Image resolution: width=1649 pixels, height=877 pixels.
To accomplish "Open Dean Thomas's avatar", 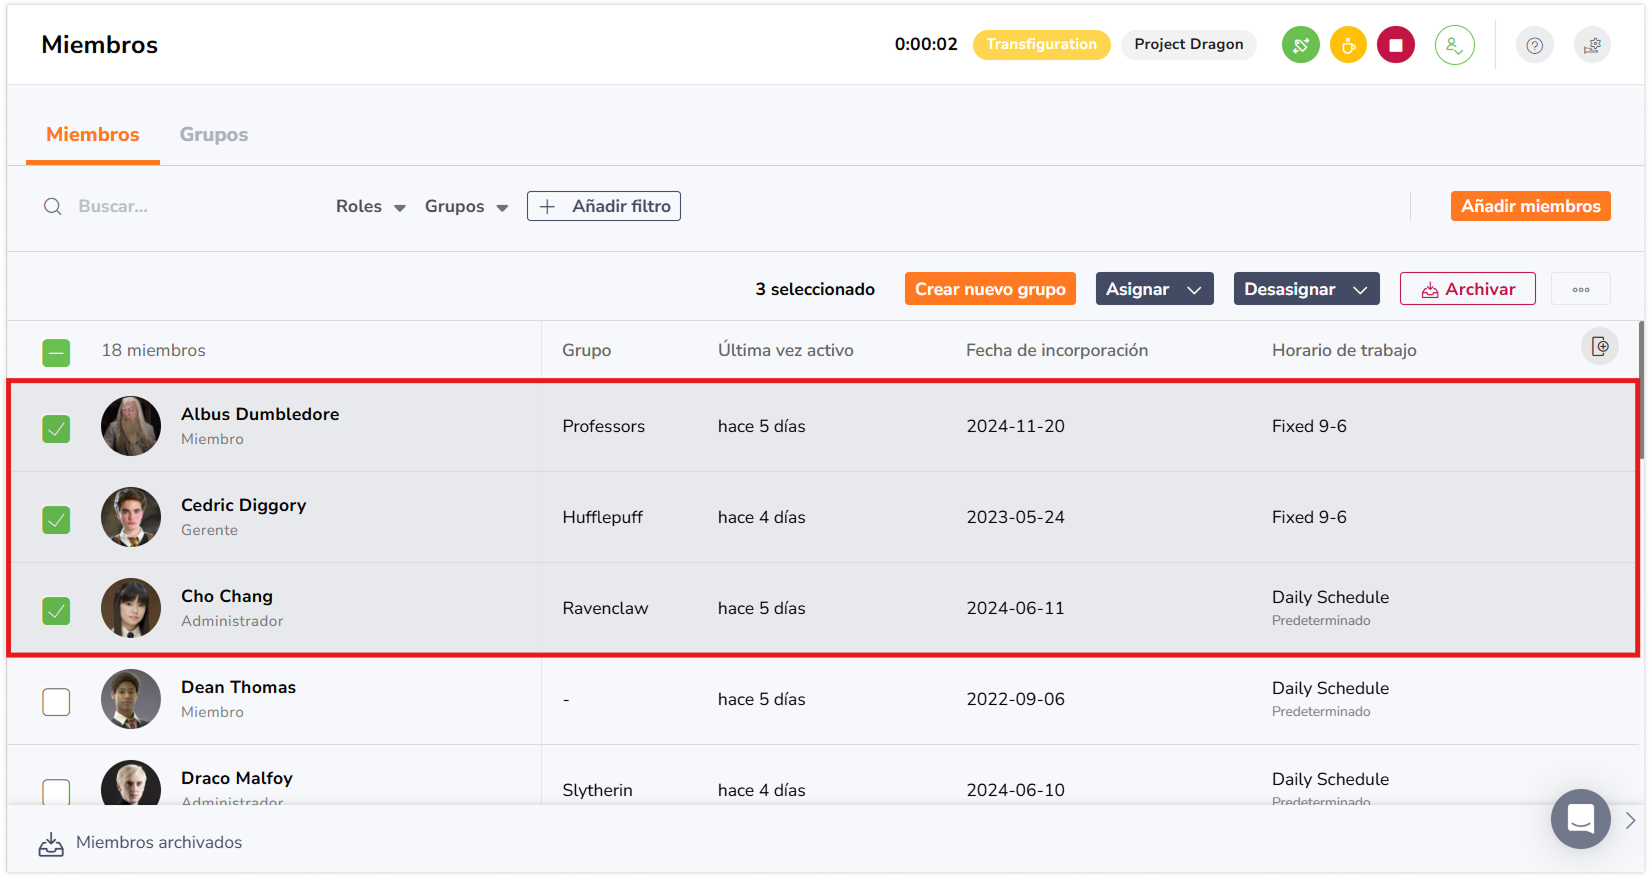I will click(x=131, y=699).
